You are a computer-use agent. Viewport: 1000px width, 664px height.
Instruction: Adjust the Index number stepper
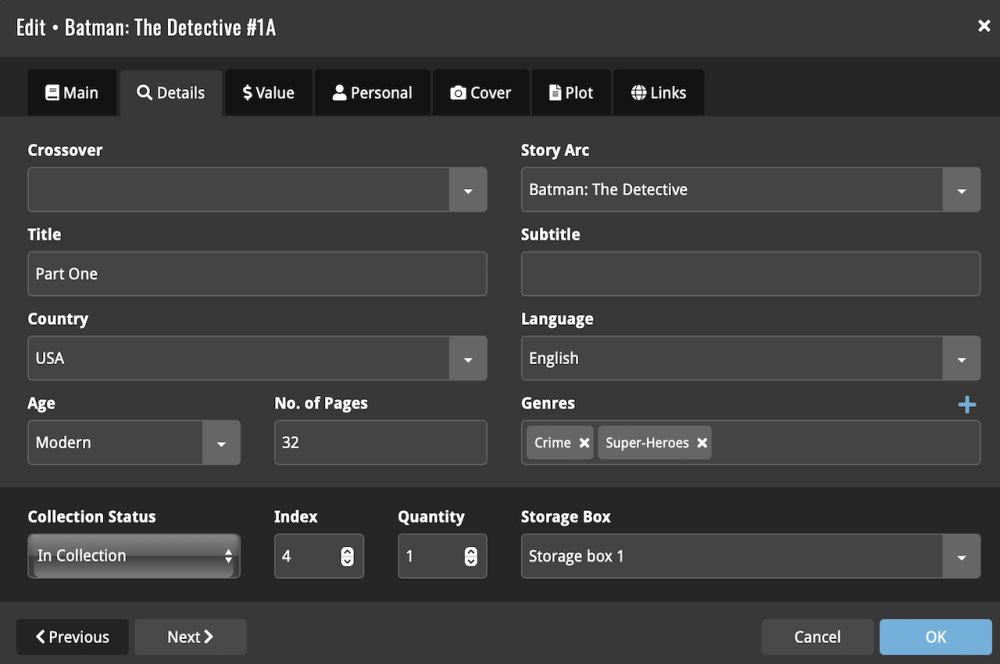click(x=347, y=557)
